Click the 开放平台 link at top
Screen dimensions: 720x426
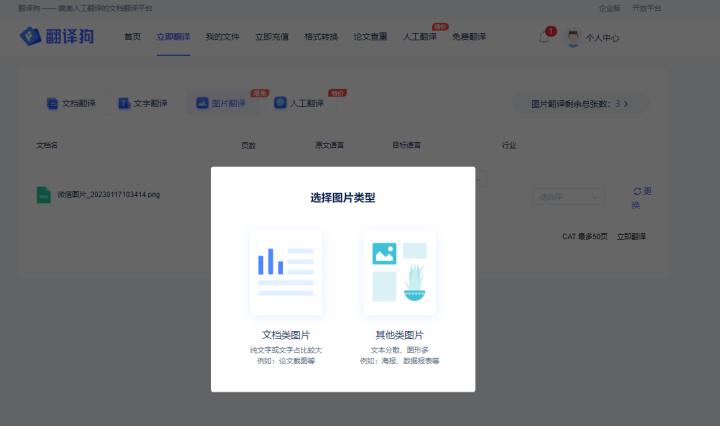[647, 8]
